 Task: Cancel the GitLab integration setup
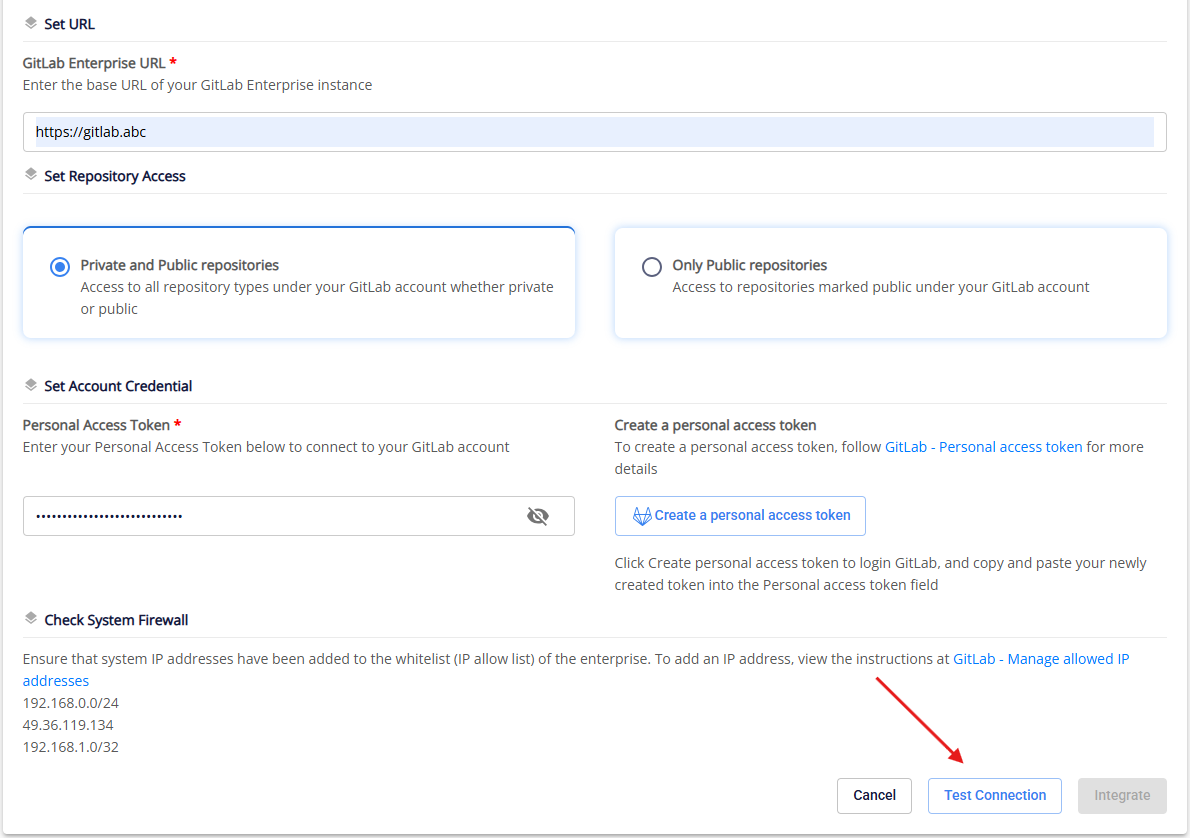tap(874, 795)
